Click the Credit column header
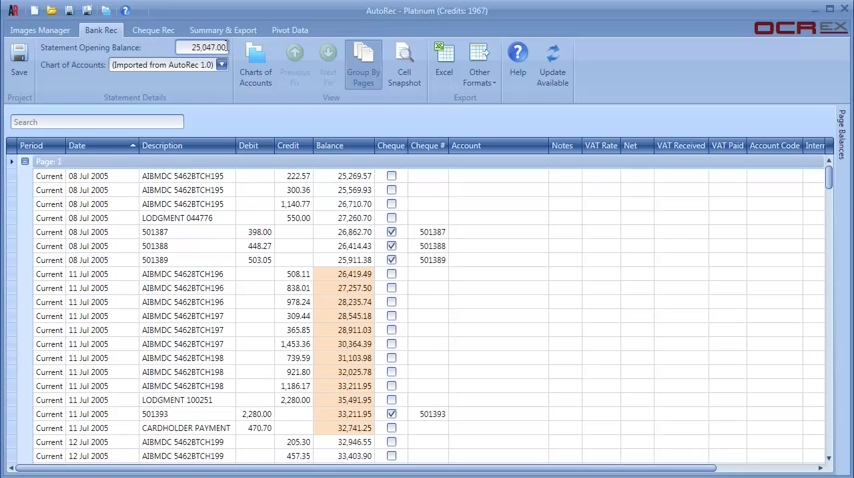The image size is (854, 478). pos(294,145)
